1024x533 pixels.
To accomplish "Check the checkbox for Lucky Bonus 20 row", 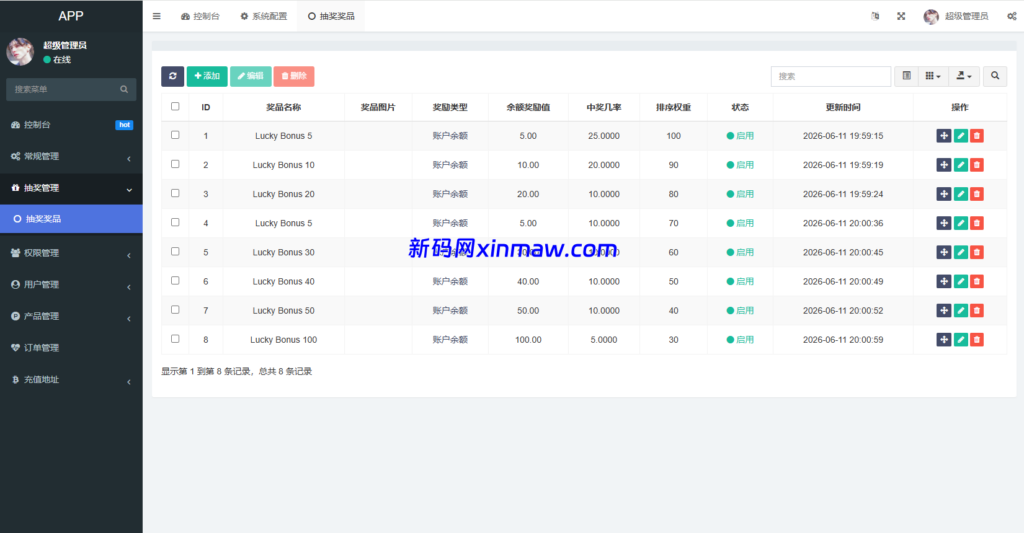I will pos(175,193).
